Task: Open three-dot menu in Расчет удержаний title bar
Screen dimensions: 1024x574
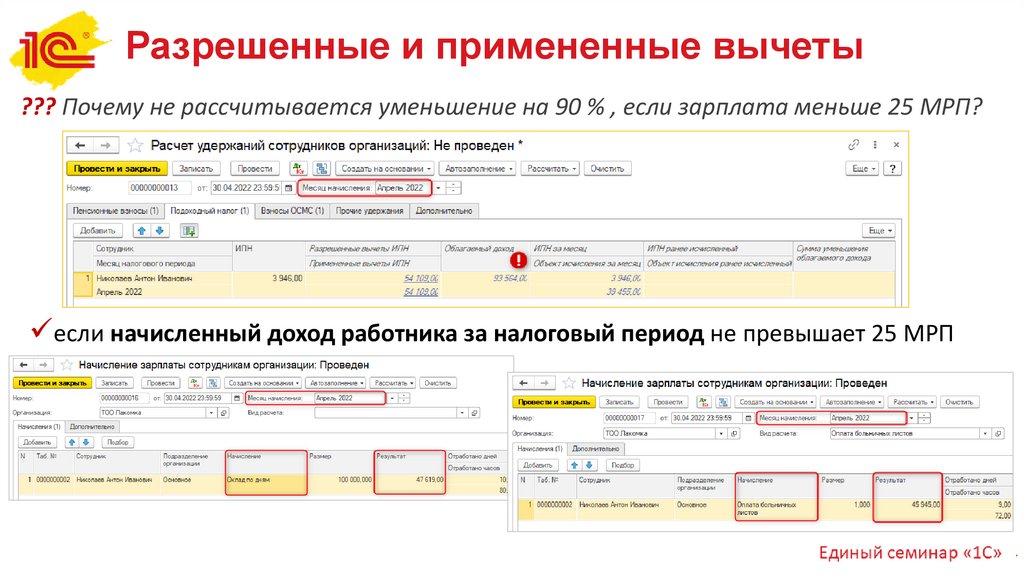Action: click(x=874, y=145)
